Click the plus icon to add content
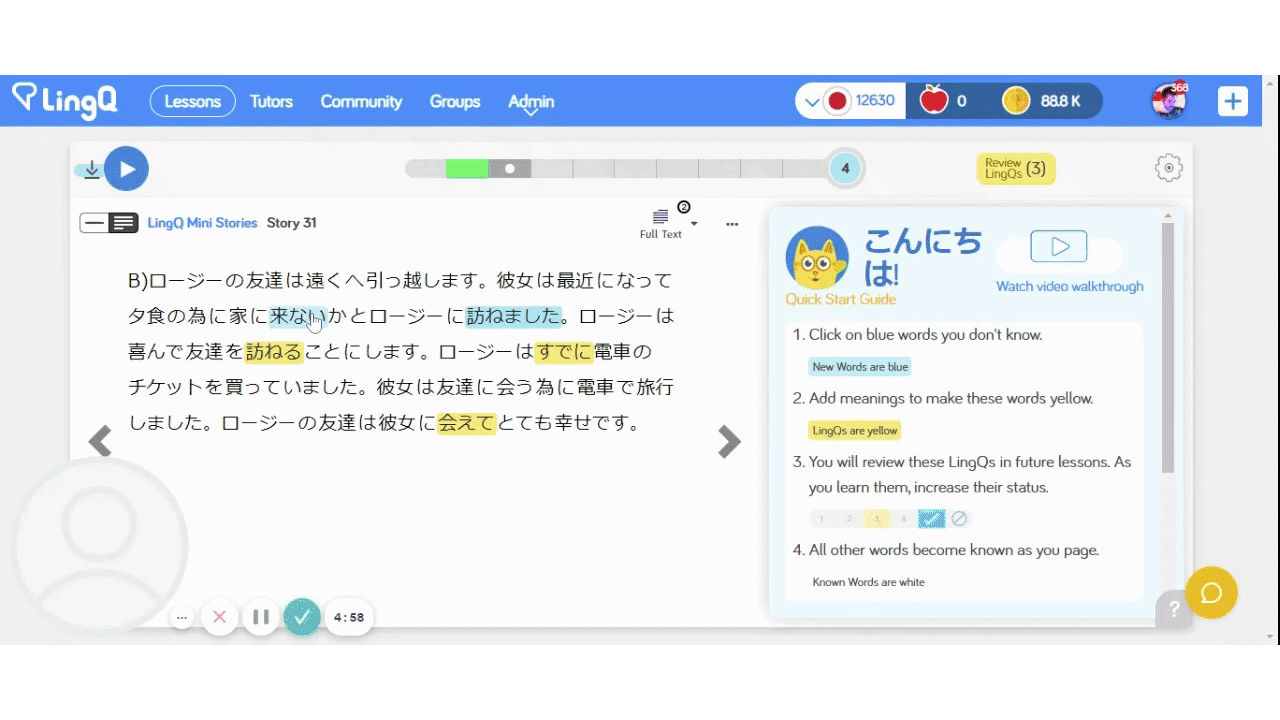Image resolution: width=1280 pixels, height=720 pixels. pyautogui.click(x=1232, y=101)
